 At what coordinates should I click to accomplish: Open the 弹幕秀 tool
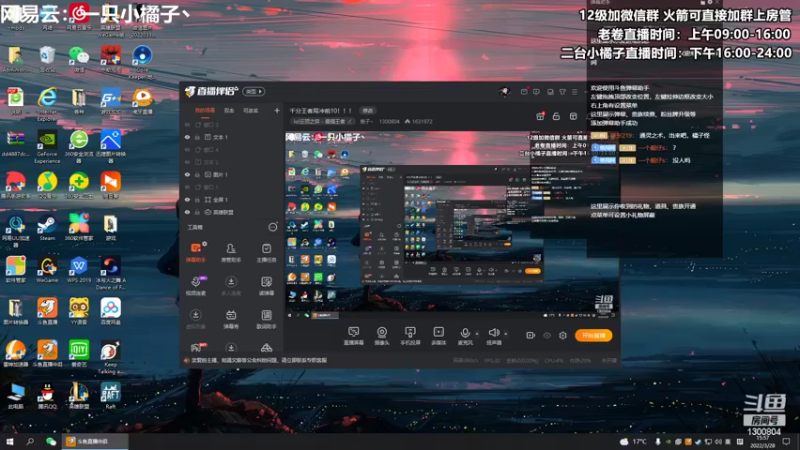231,319
